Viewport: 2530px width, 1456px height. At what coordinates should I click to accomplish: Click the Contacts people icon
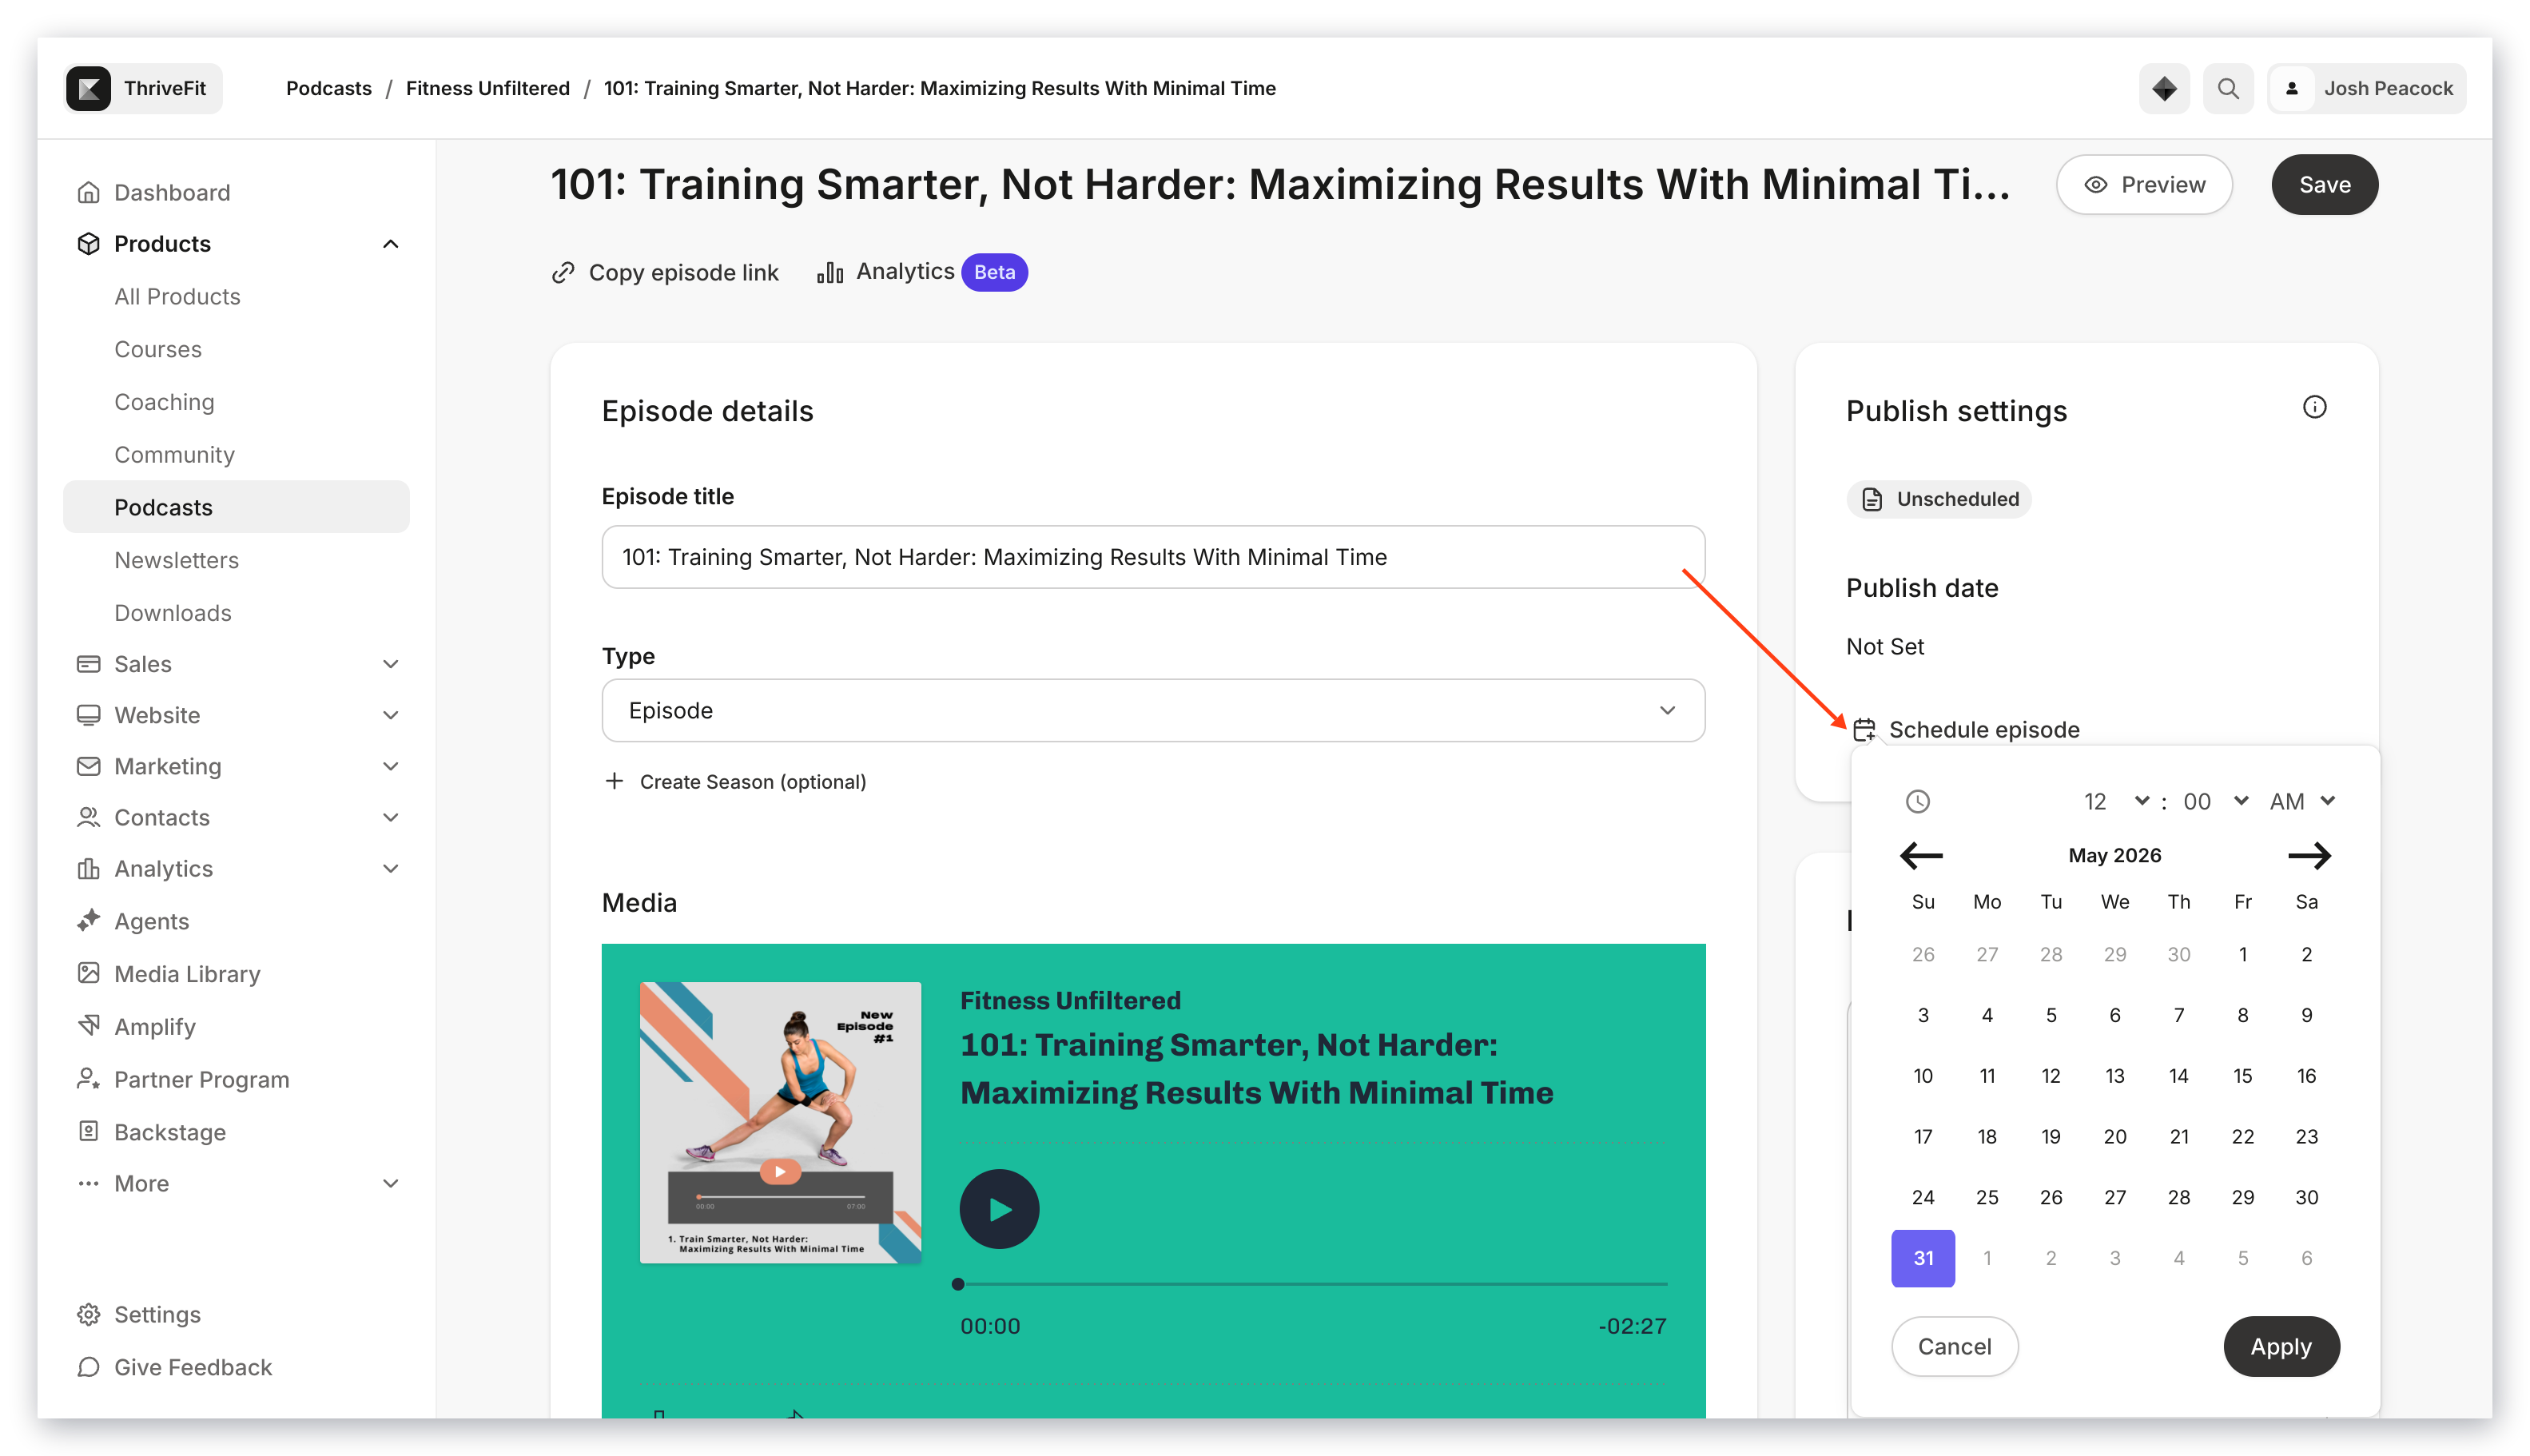(88, 817)
